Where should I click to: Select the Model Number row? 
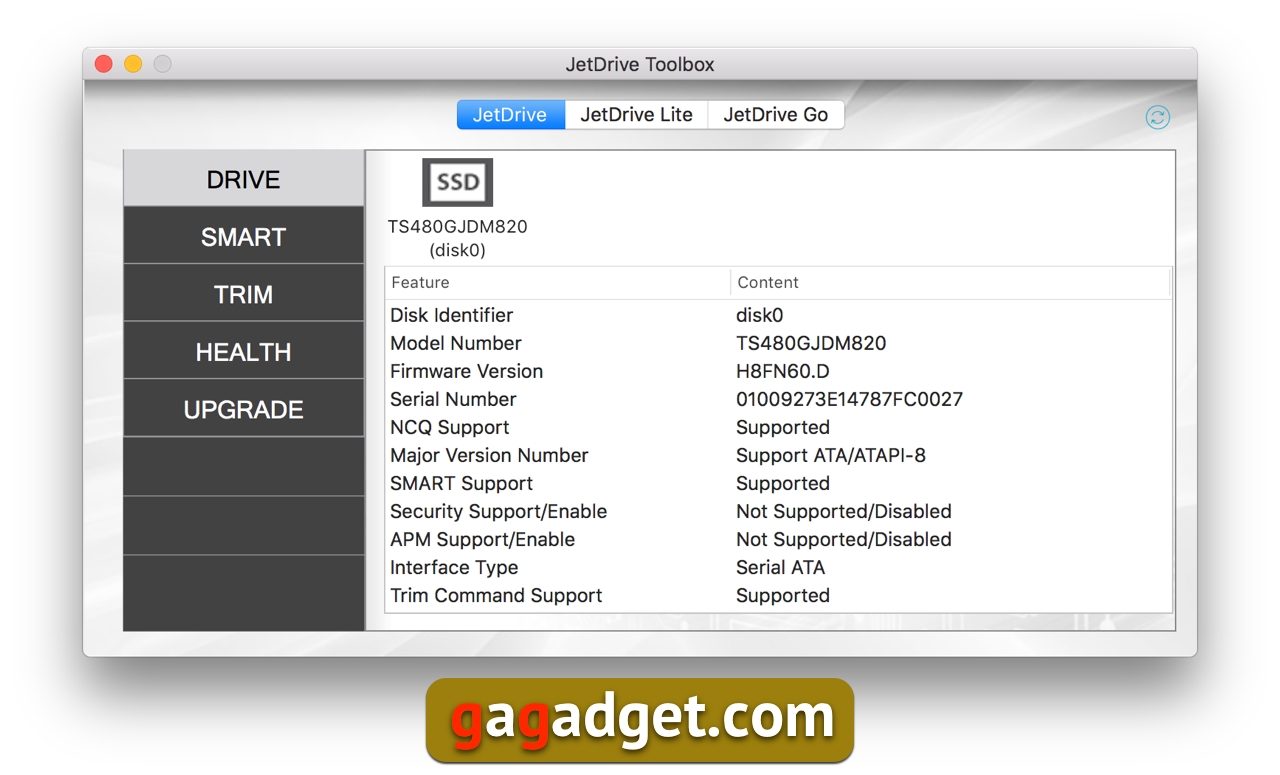[x=778, y=343]
